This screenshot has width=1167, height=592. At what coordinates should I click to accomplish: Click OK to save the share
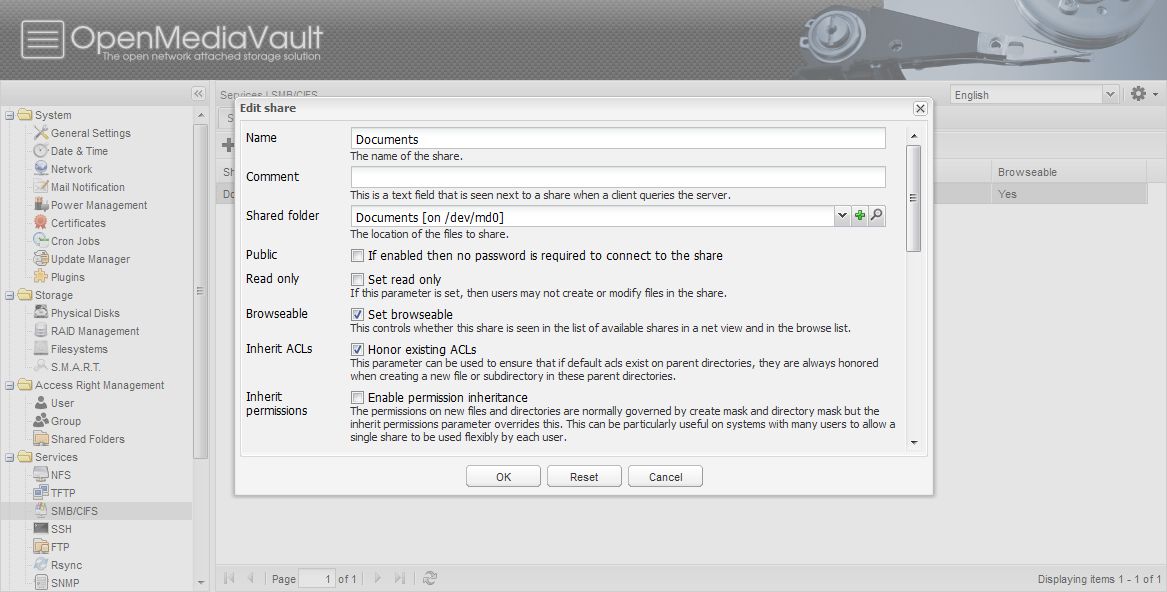click(503, 477)
